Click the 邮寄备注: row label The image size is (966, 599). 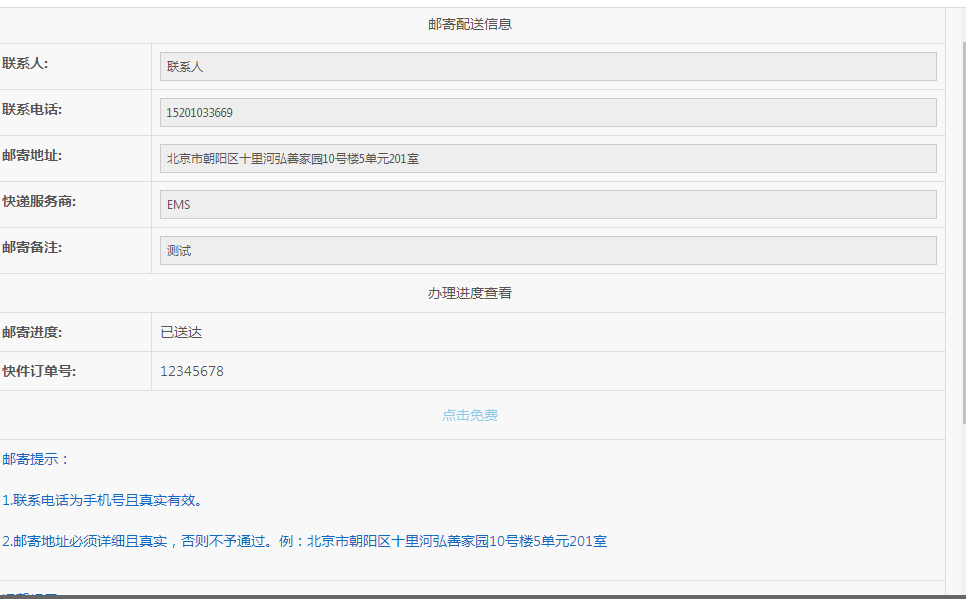coord(32,248)
